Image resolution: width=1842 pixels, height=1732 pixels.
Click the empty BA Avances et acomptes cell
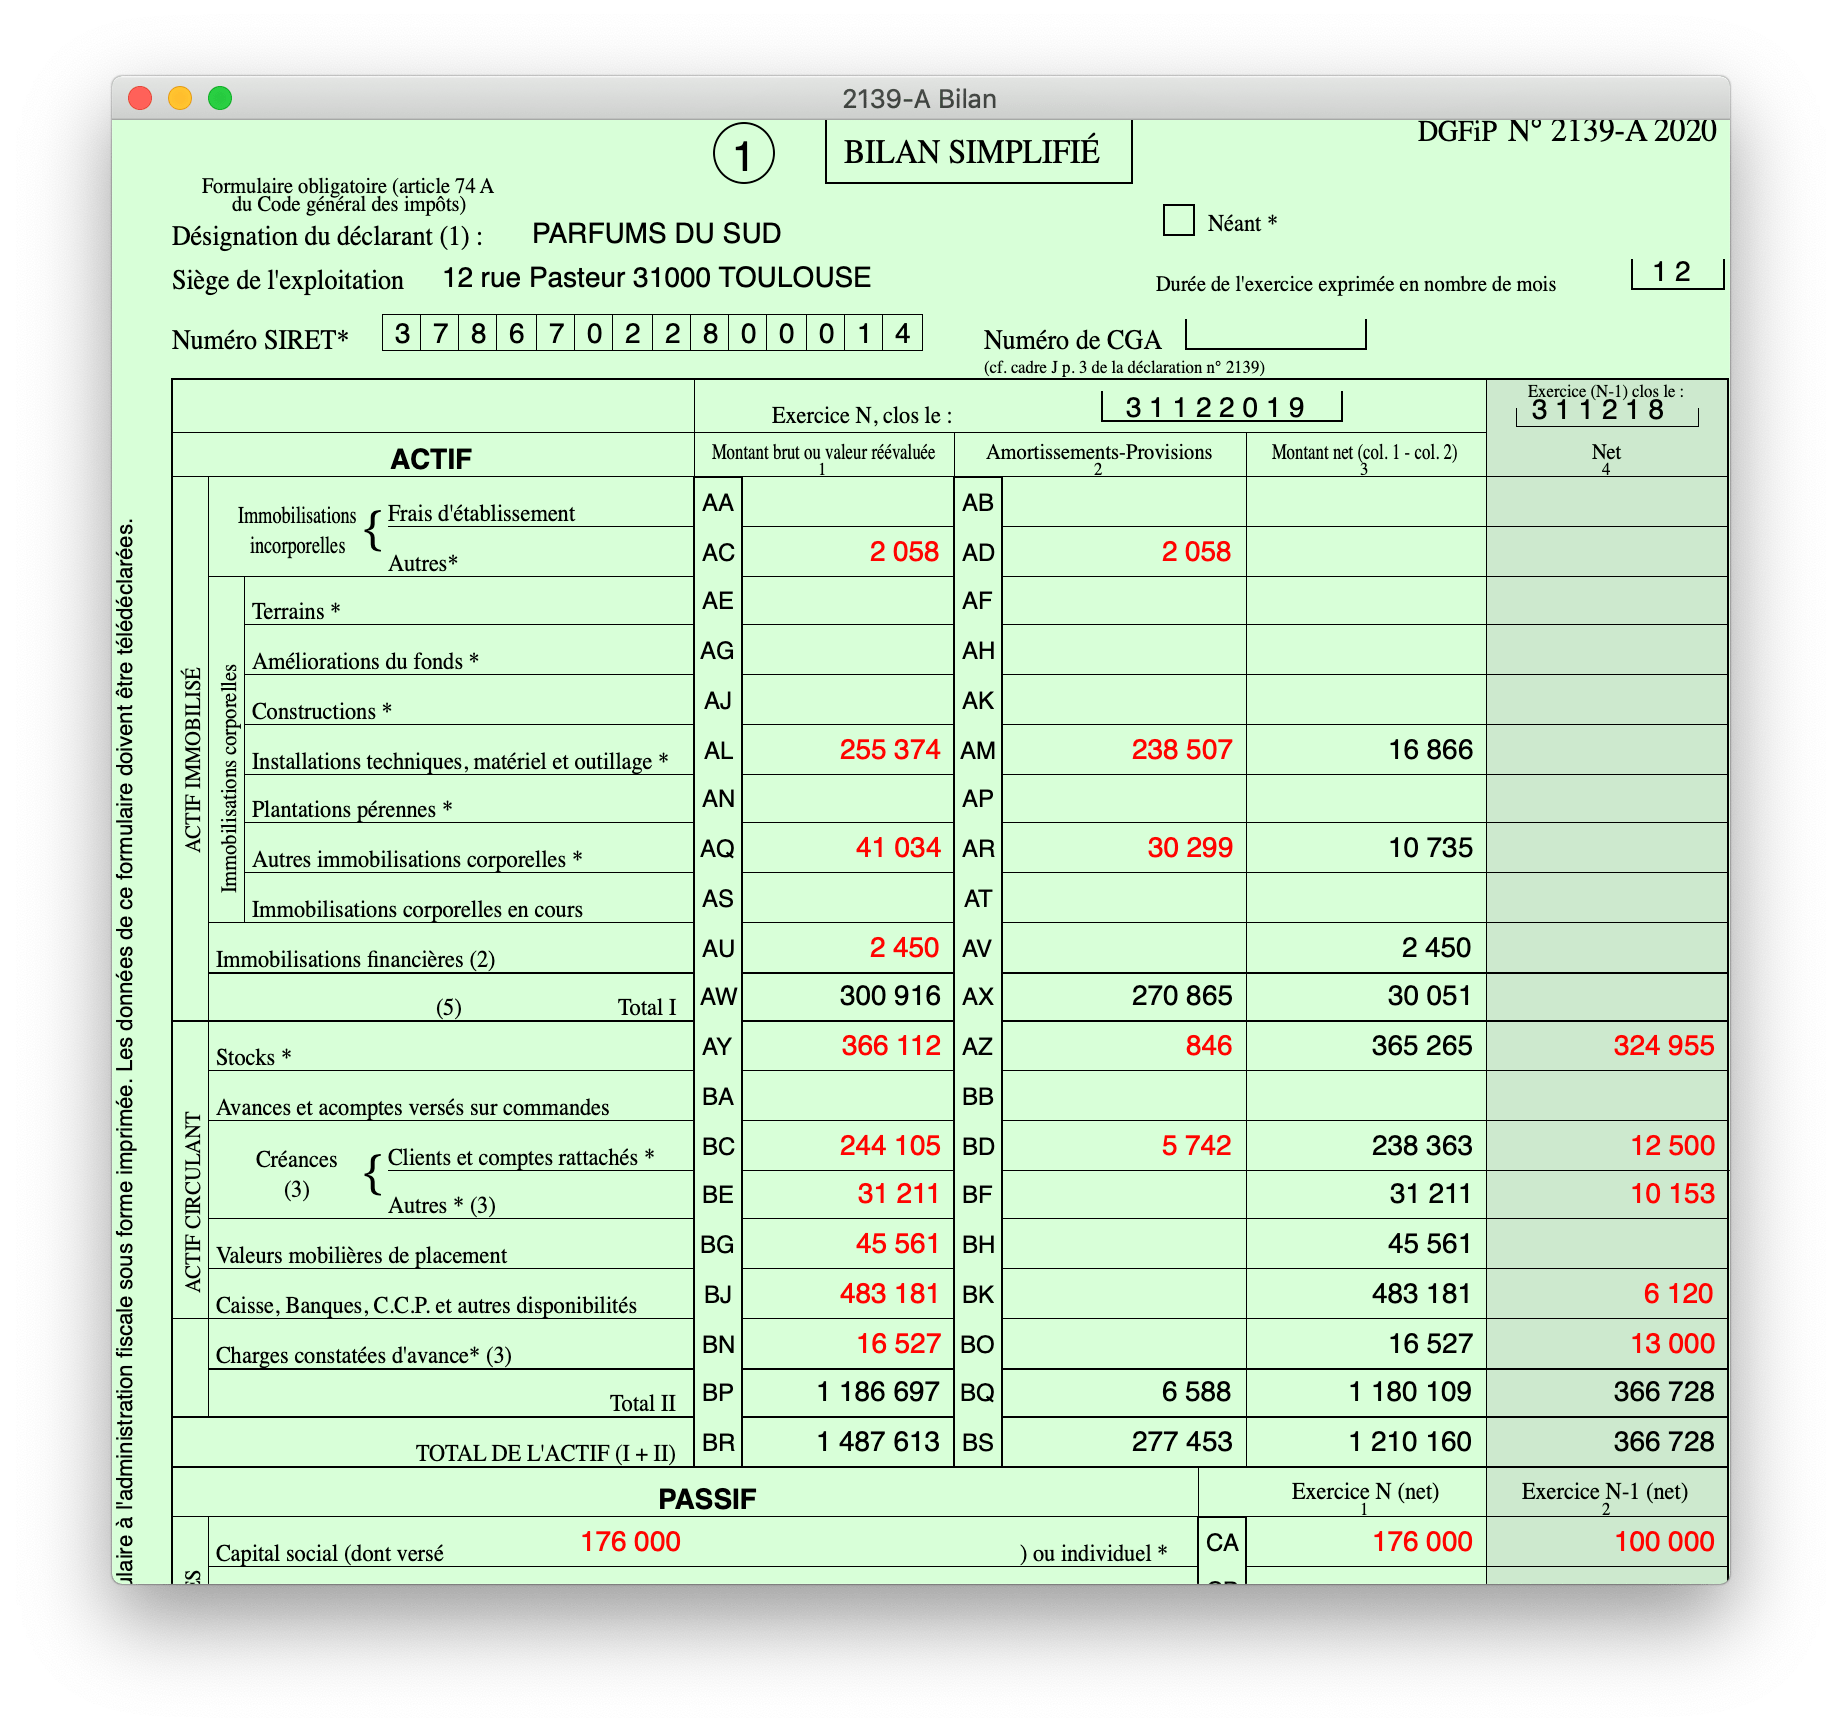pyautogui.click(x=848, y=1096)
